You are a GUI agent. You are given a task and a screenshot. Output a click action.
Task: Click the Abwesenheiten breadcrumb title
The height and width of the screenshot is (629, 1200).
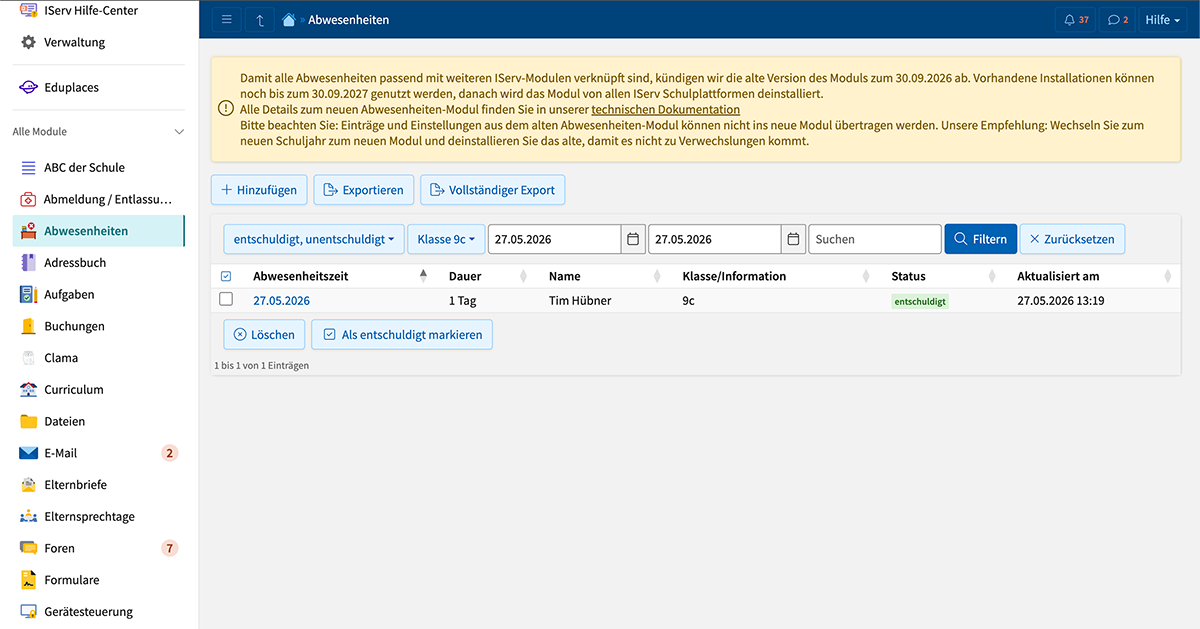[349, 20]
